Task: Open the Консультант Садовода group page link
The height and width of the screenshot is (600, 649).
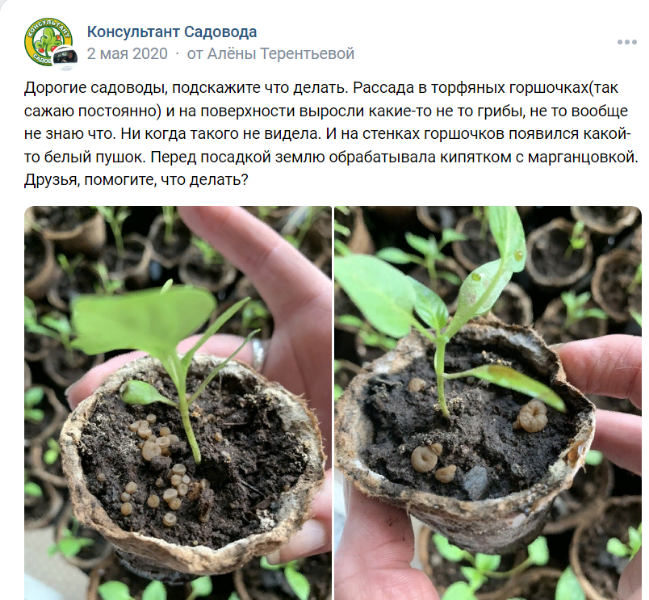Action: (172, 31)
